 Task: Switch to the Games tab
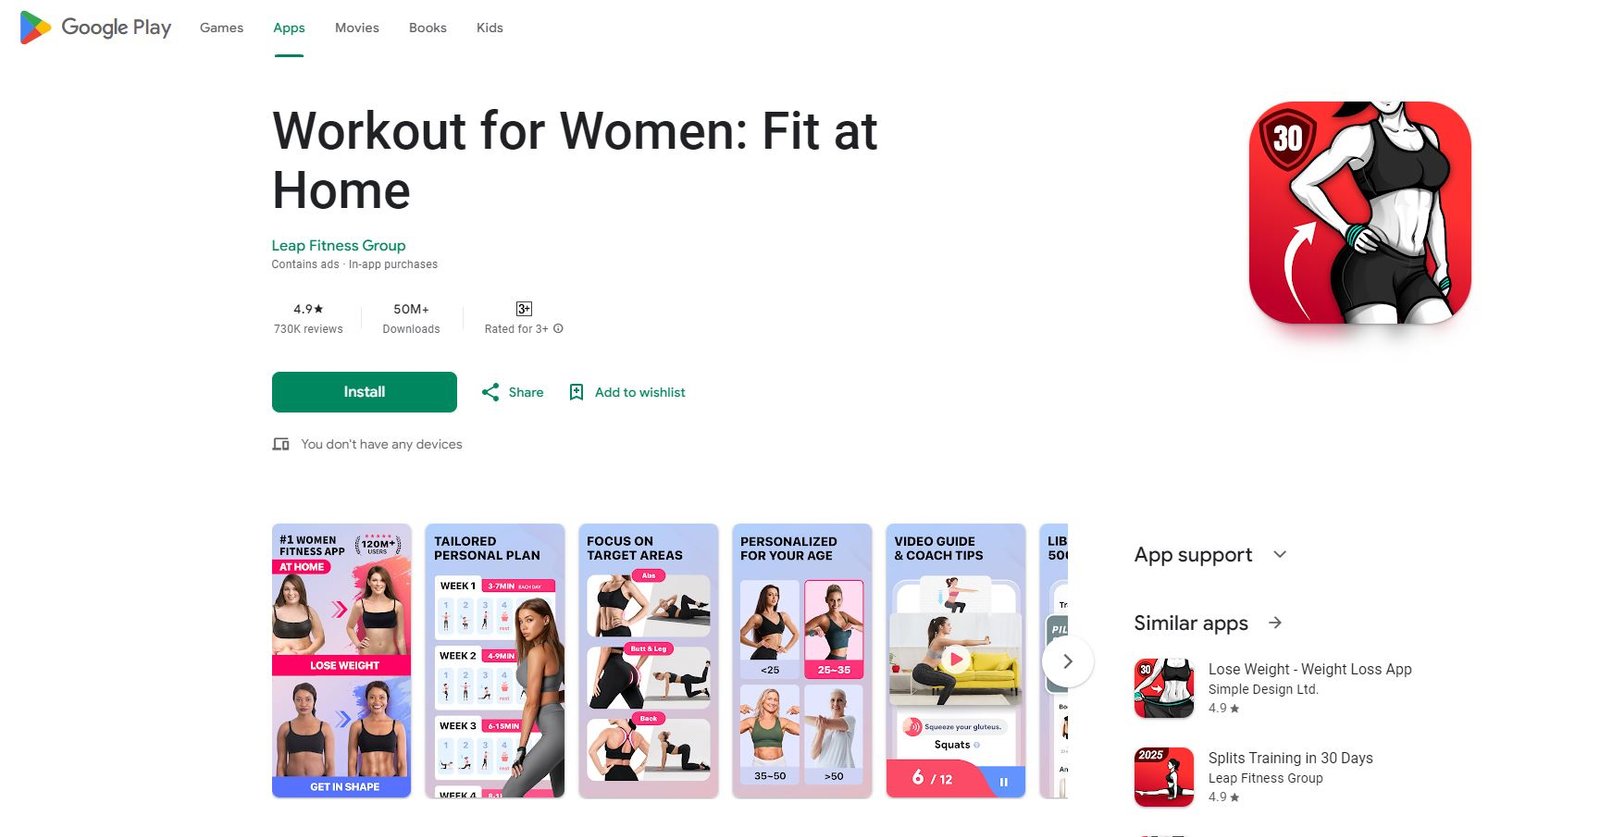coord(221,28)
